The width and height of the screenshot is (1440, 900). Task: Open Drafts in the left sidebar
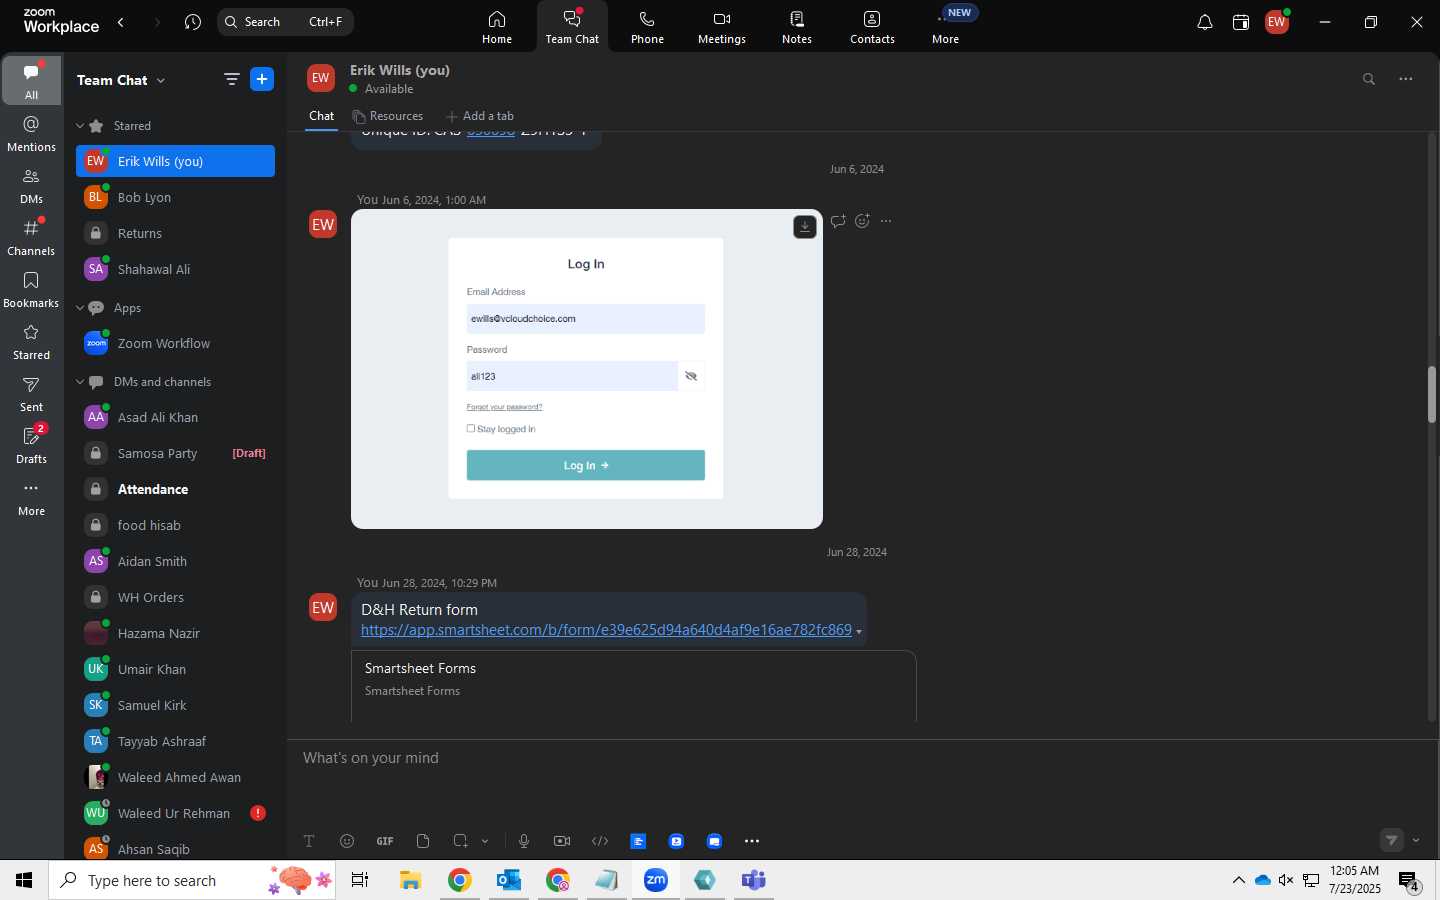click(x=32, y=445)
